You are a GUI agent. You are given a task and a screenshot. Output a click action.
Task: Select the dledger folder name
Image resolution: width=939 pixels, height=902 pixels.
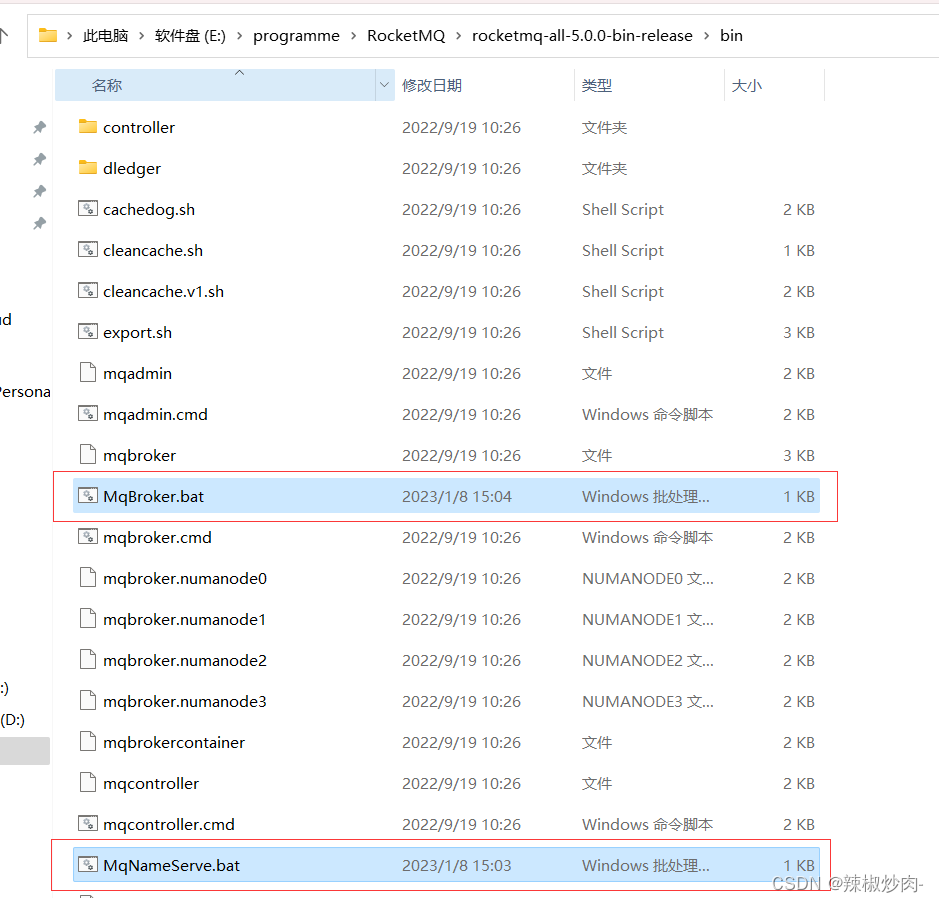[132, 169]
